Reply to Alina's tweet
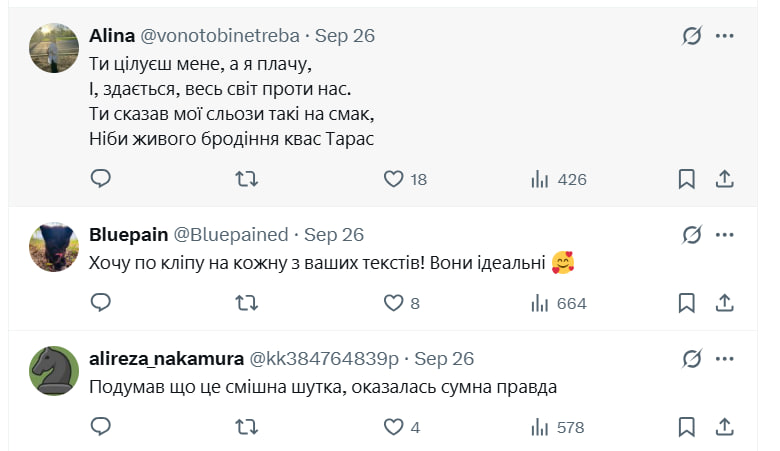Viewport: 780px width, 451px height. coord(101,179)
